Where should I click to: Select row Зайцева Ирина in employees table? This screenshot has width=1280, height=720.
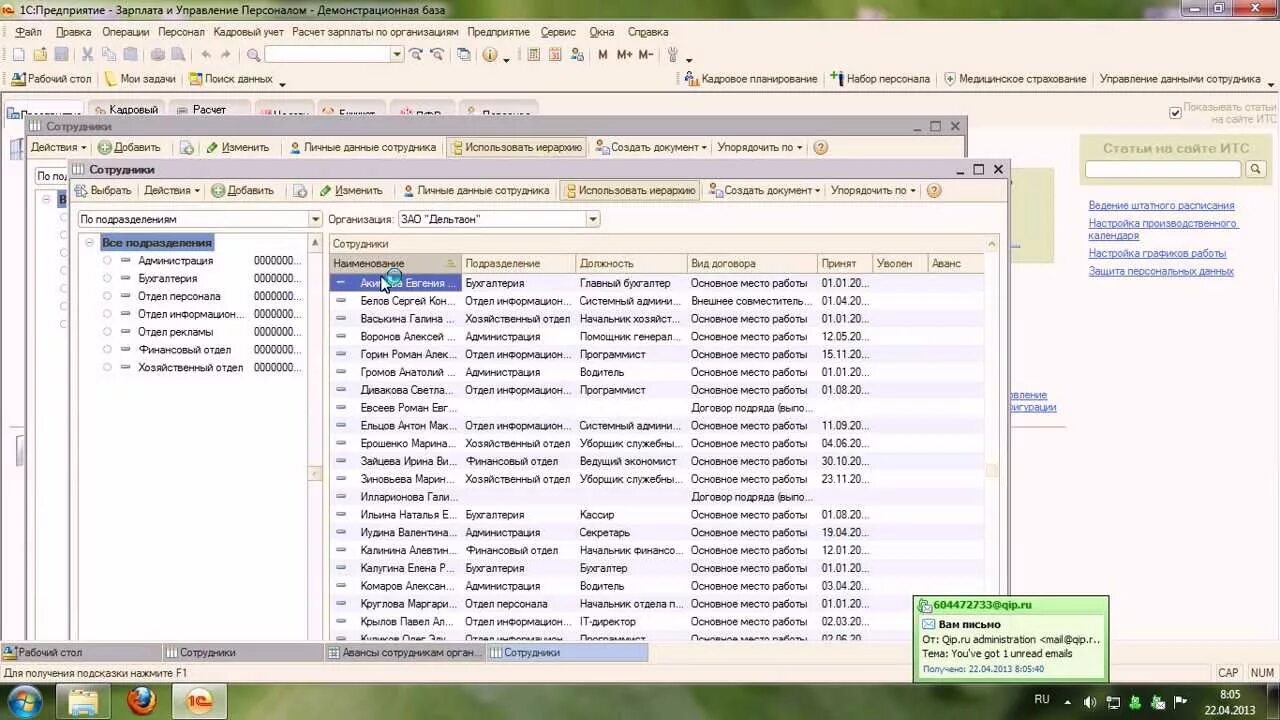point(657,462)
